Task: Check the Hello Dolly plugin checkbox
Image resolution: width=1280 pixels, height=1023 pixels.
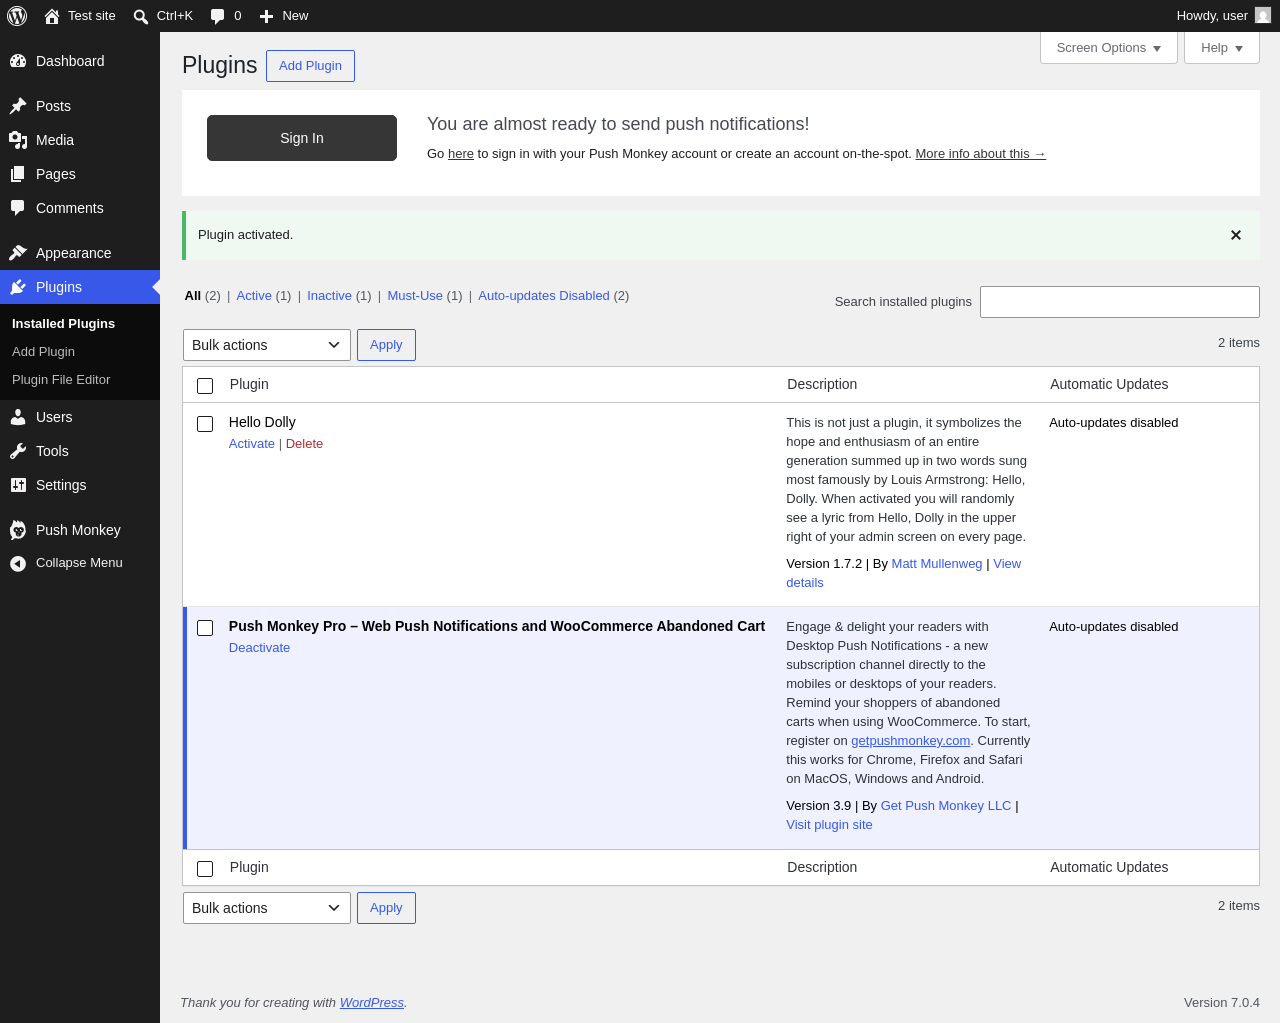Action: coord(205,424)
